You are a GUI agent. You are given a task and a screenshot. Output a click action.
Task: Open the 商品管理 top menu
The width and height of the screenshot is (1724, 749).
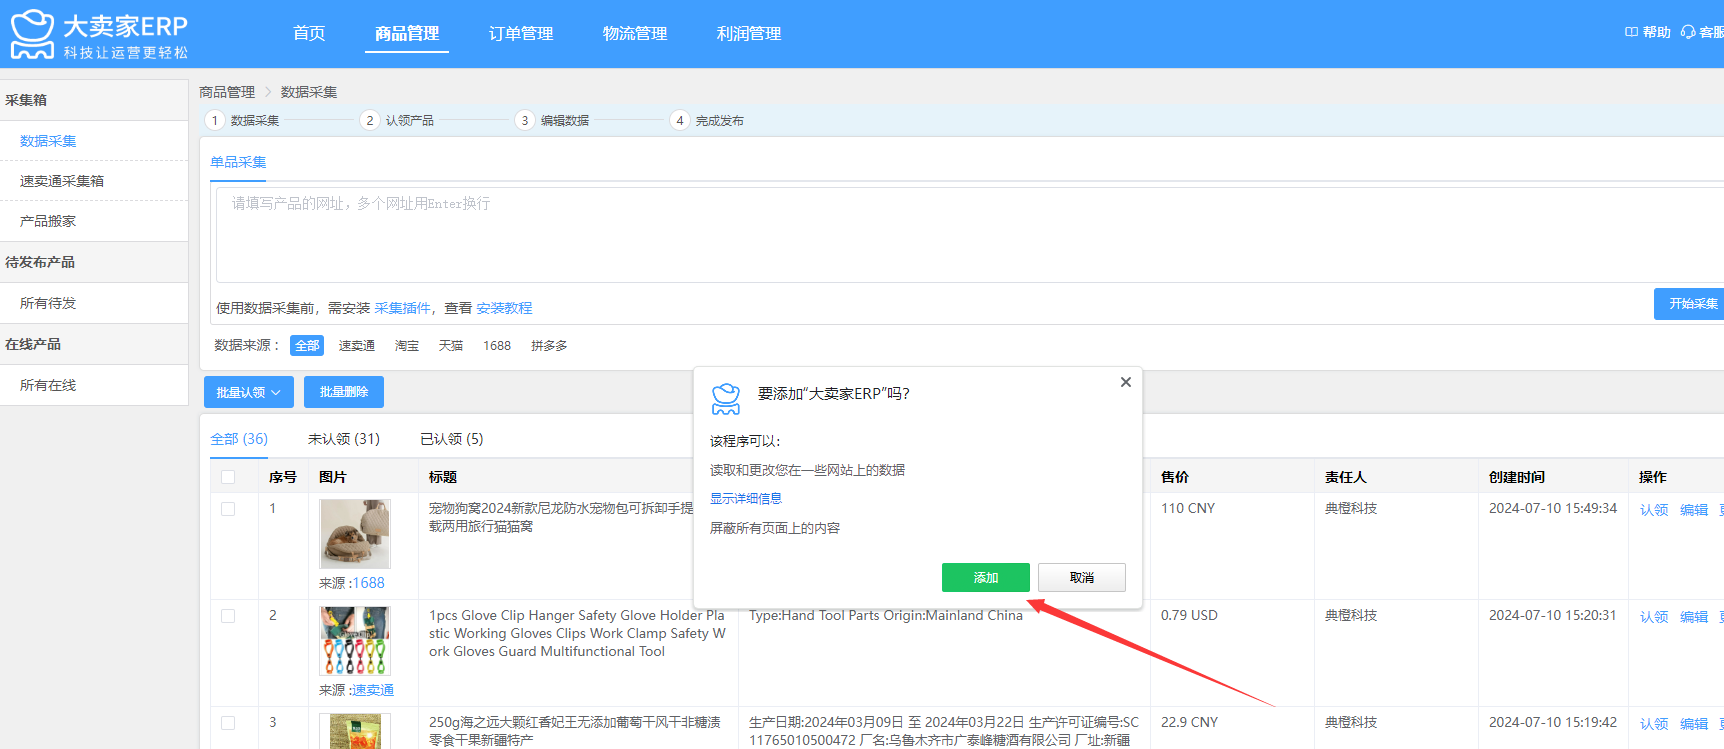point(407,33)
